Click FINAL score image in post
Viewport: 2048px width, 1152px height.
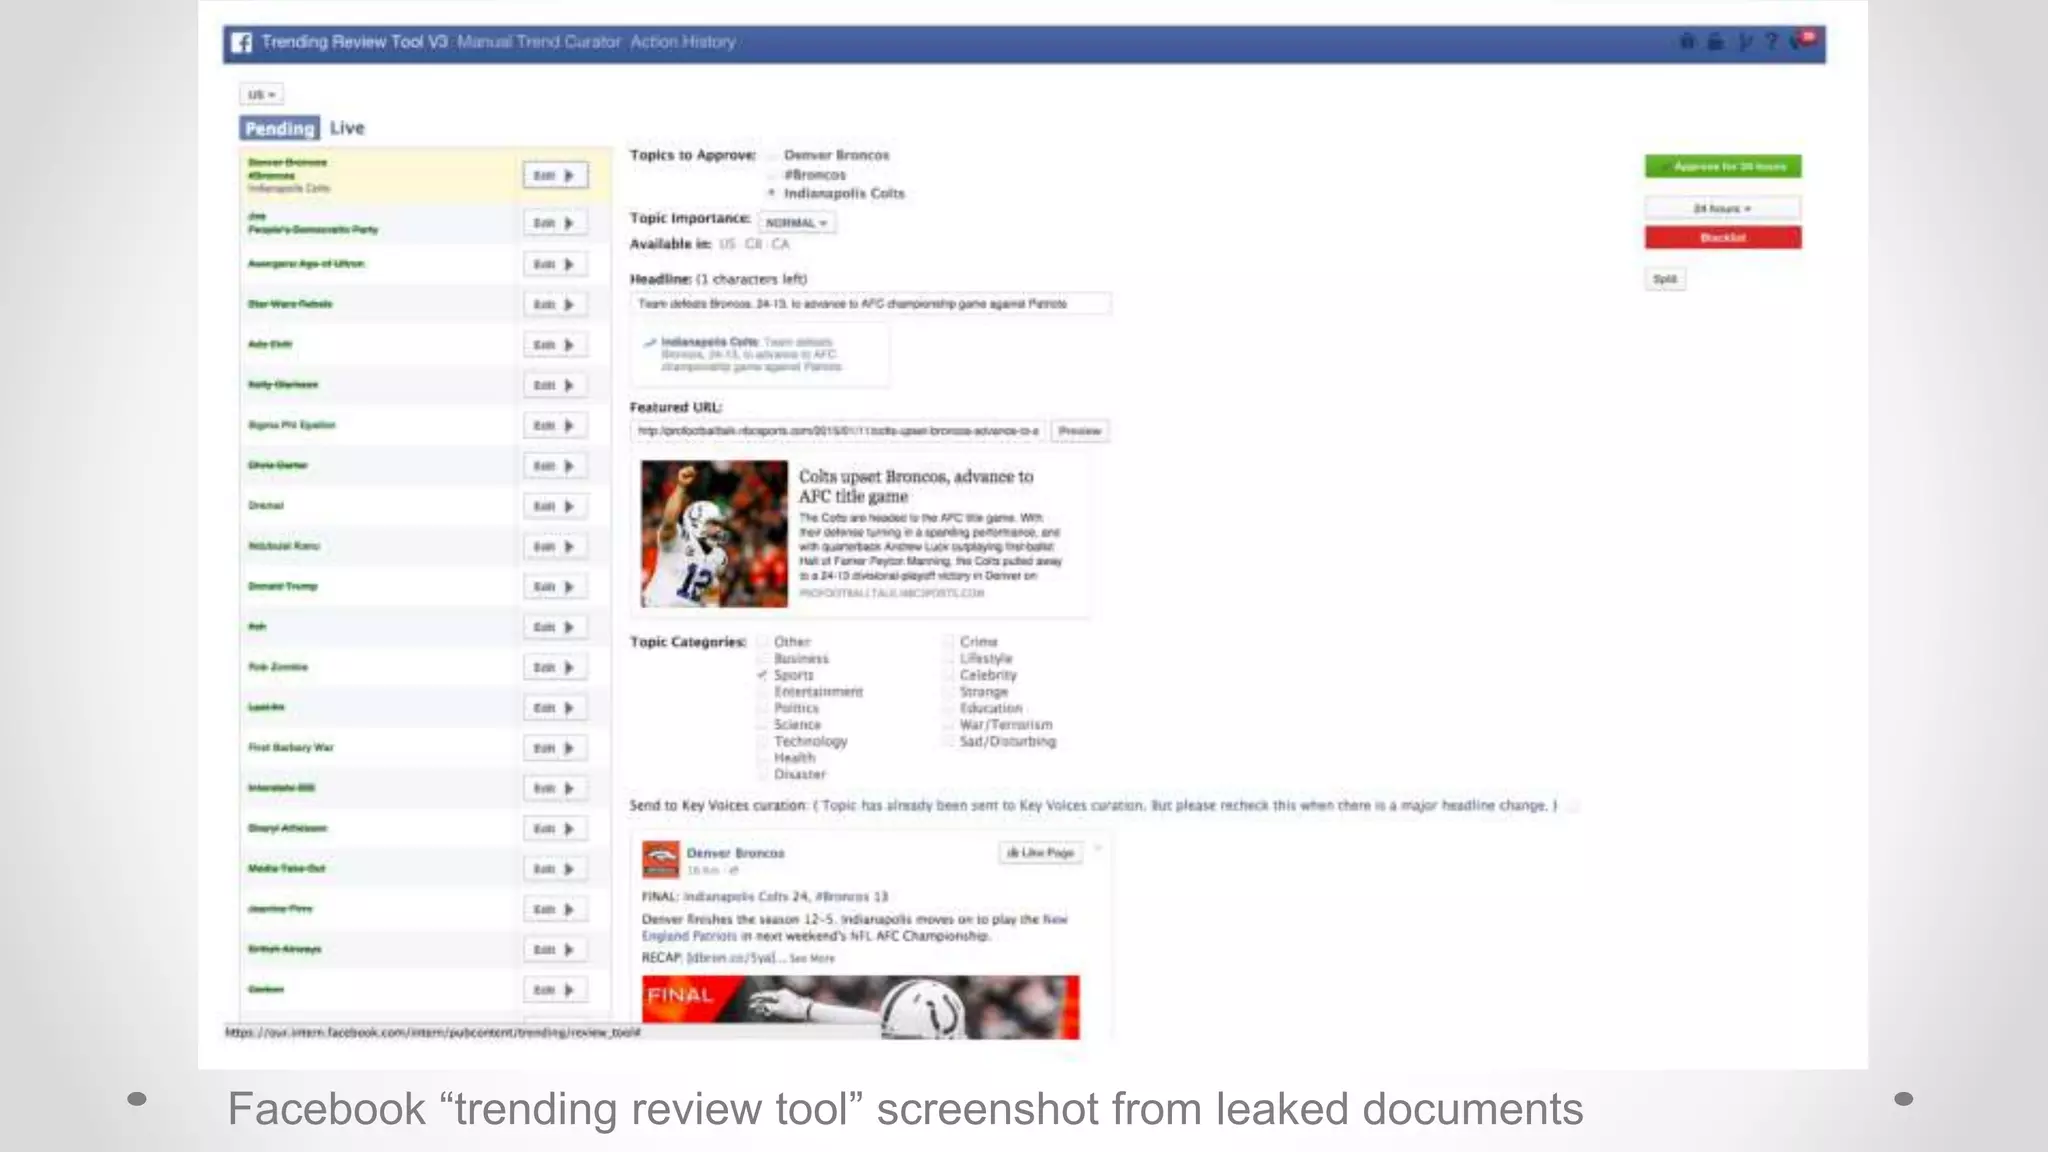tap(860, 1007)
